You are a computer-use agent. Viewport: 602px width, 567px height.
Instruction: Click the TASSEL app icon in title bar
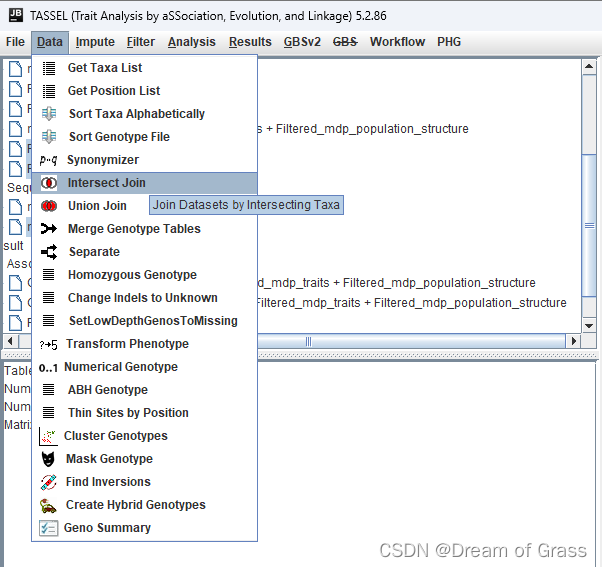(15, 15)
